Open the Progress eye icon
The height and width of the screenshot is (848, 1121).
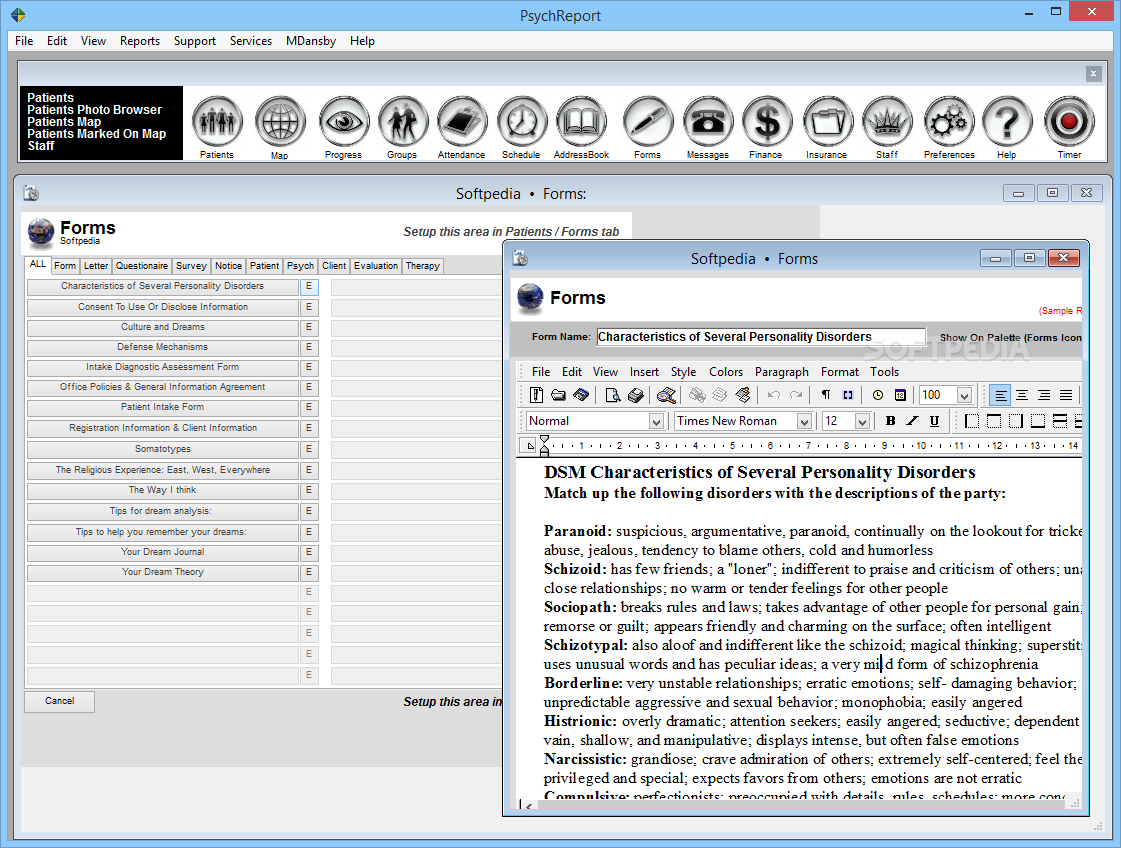(x=343, y=122)
